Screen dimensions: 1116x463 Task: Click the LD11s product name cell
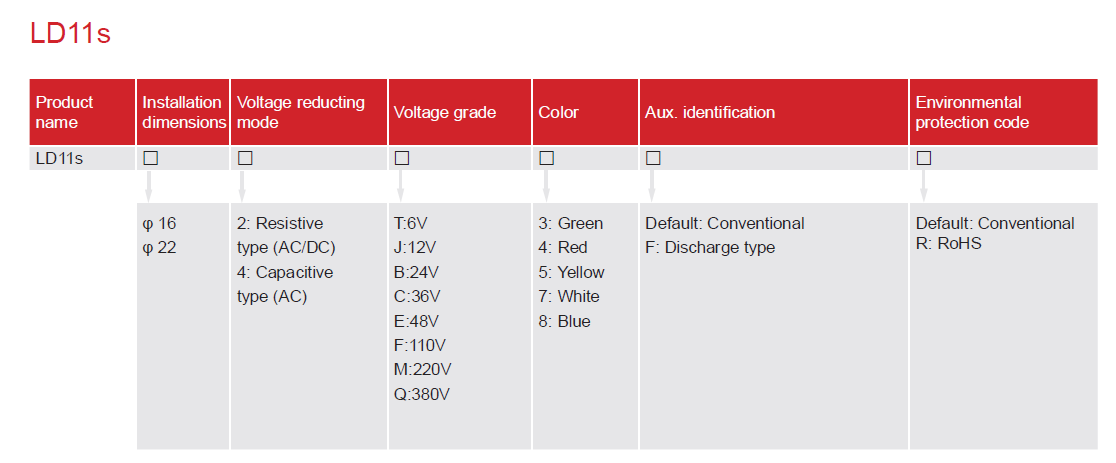tap(60, 158)
